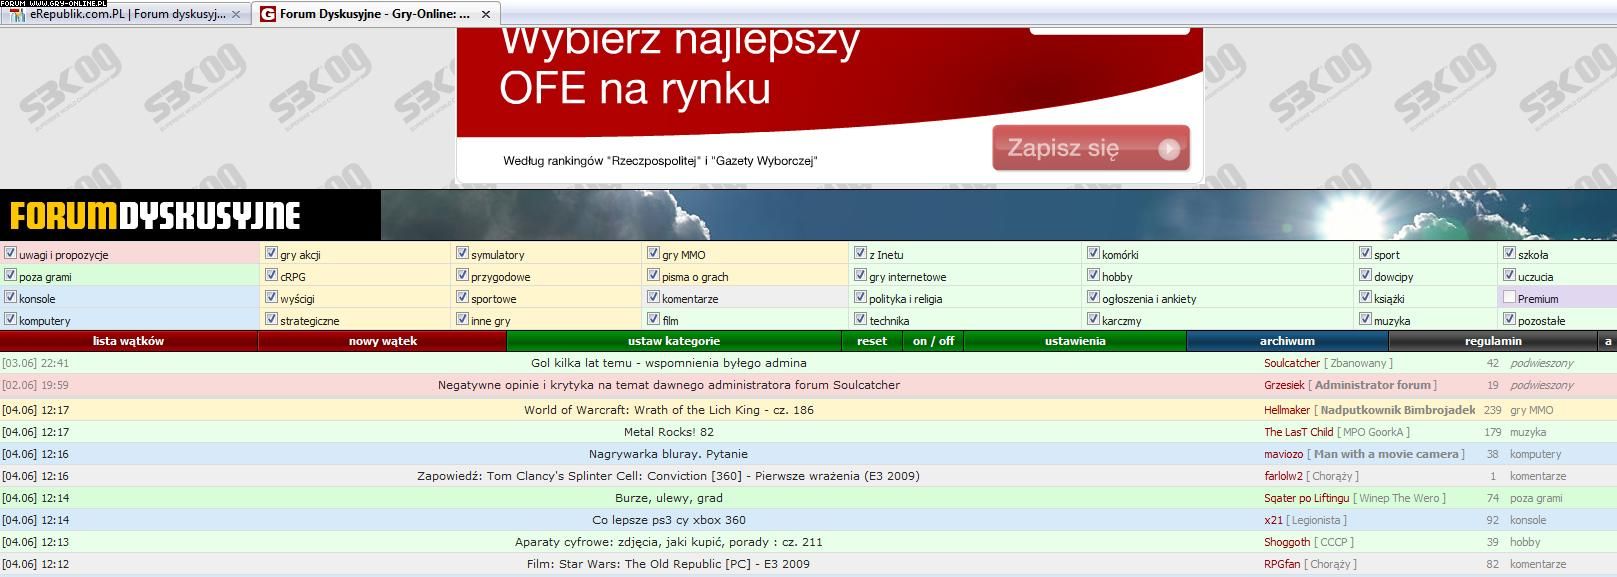Image resolution: width=1617 pixels, height=577 pixels.
Task: Go to "archiwum" in the navigation bar
Action: 1286,341
